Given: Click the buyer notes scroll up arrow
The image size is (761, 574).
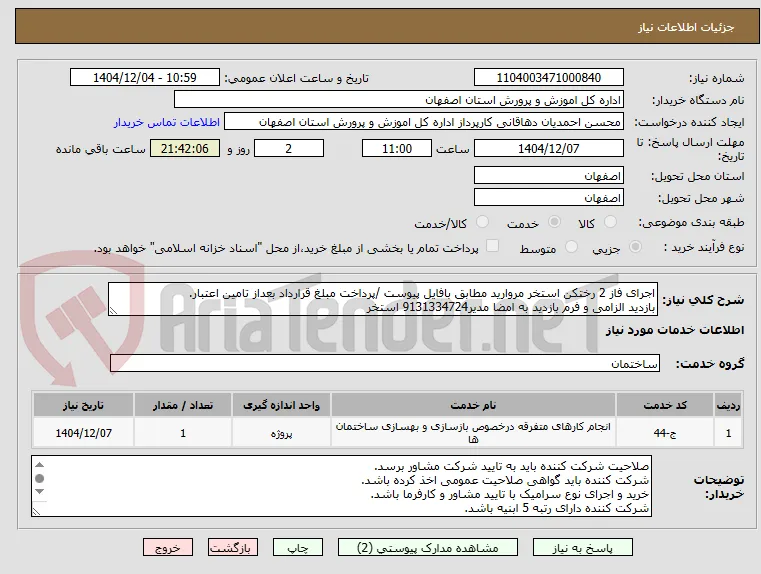Looking at the screenshot, I should [40, 465].
